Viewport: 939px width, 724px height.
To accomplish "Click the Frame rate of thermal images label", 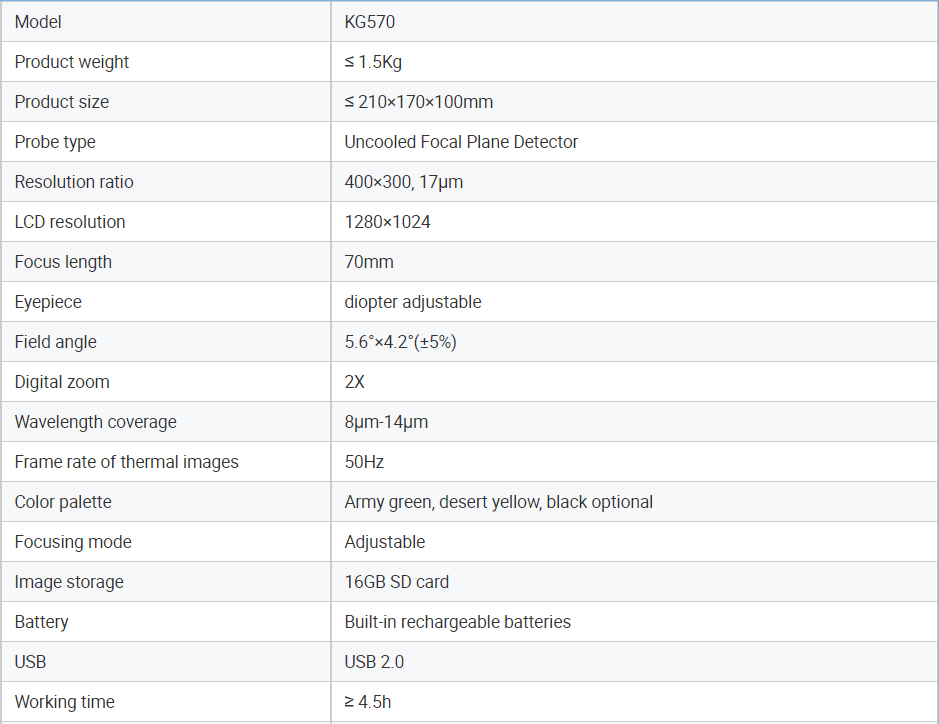I will click(x=126, y=462).
